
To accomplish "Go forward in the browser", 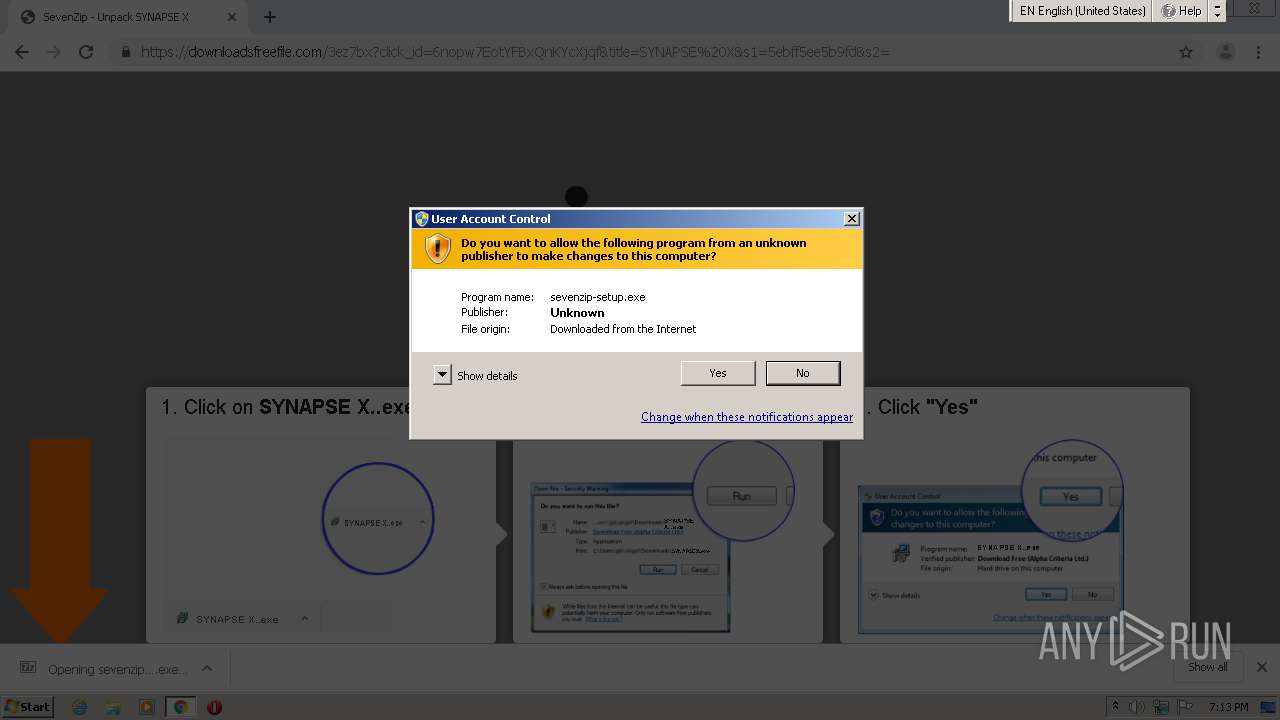I will (54, 52).
